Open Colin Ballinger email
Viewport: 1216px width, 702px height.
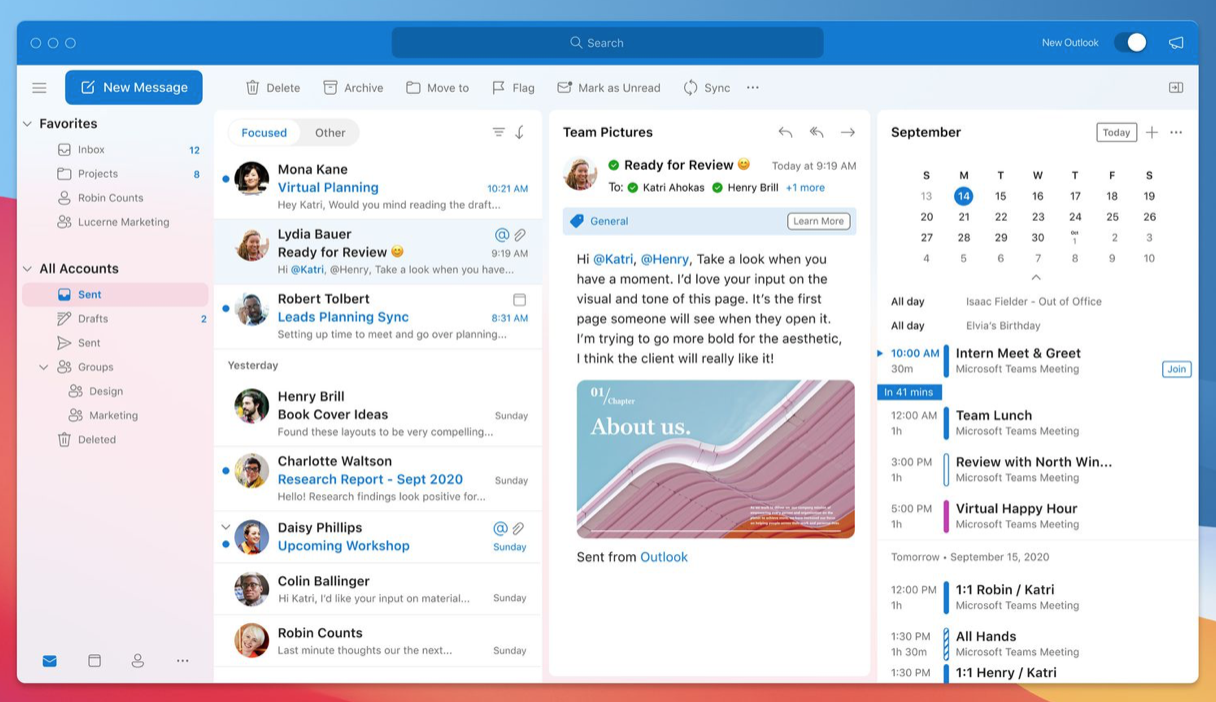click(378, 589)
